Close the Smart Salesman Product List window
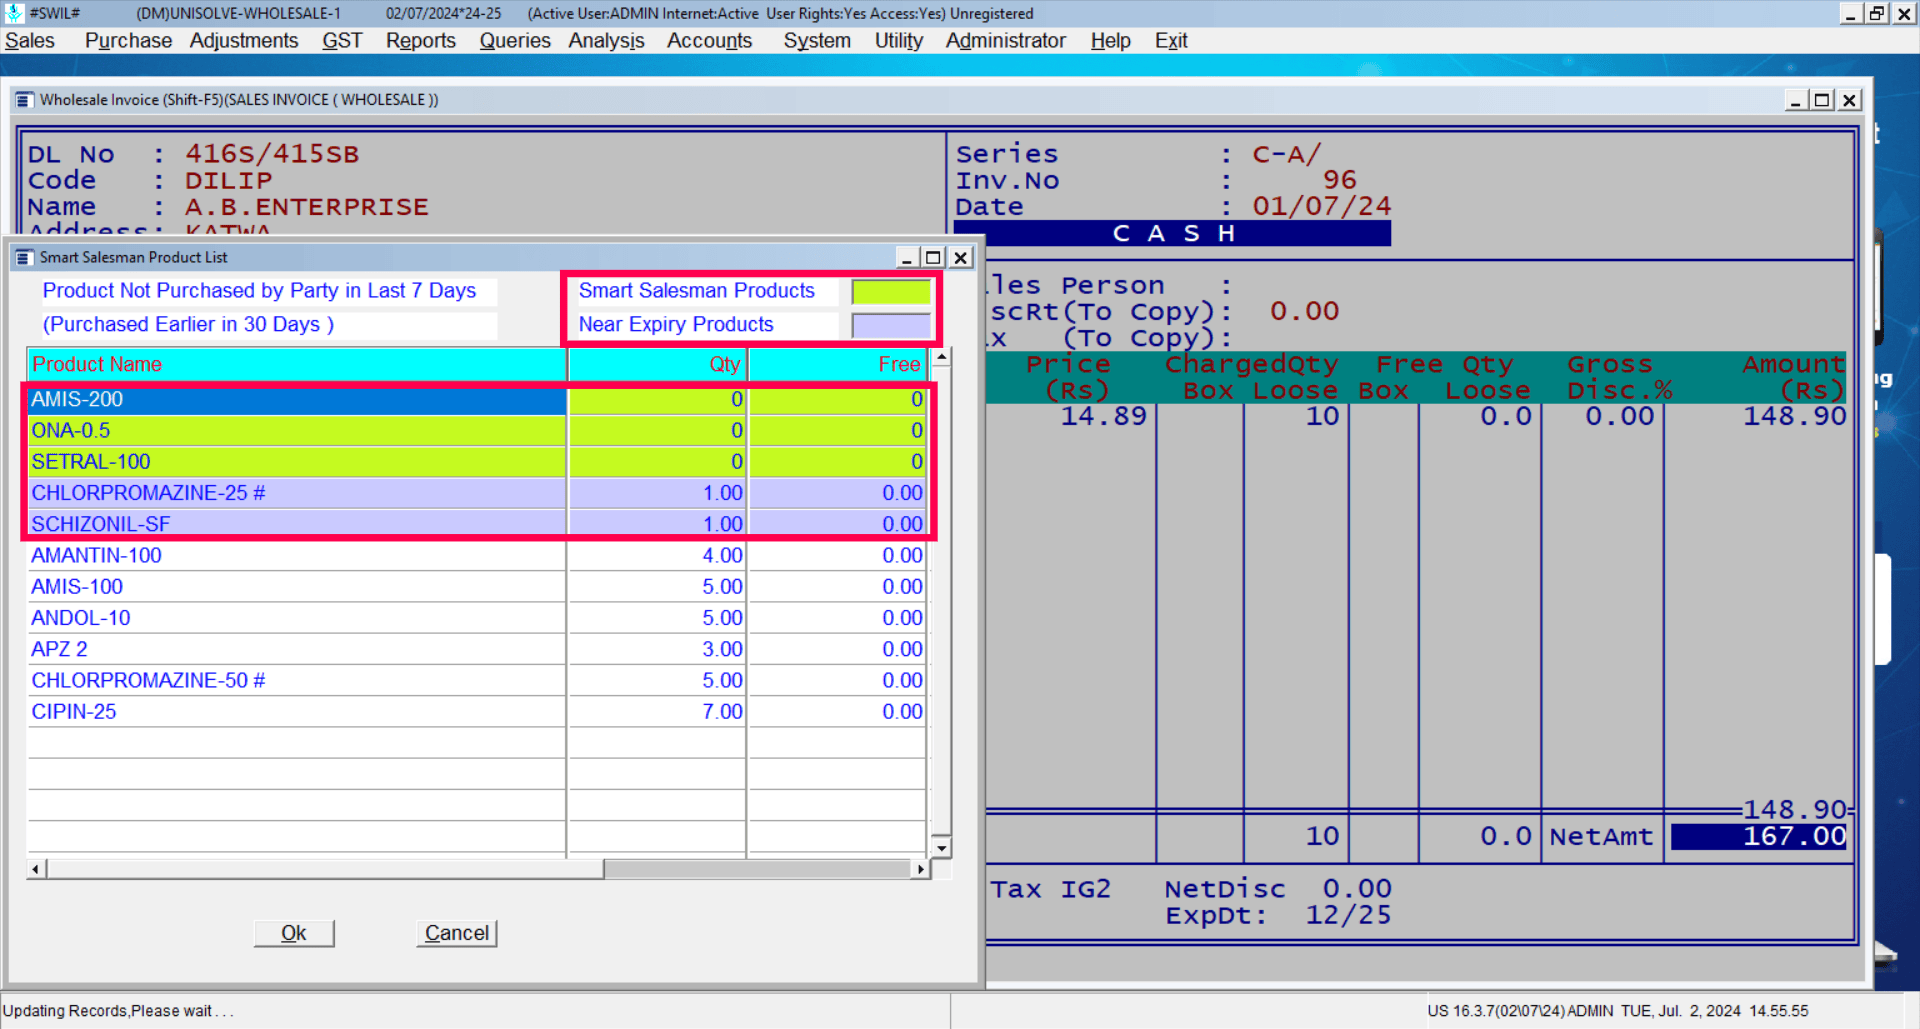1920x1029 pixels. coord(960,258)
